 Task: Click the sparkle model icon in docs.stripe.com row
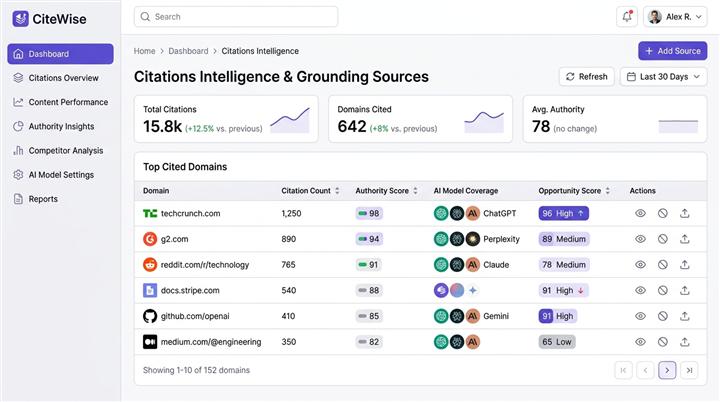click(x=472, y=290)
